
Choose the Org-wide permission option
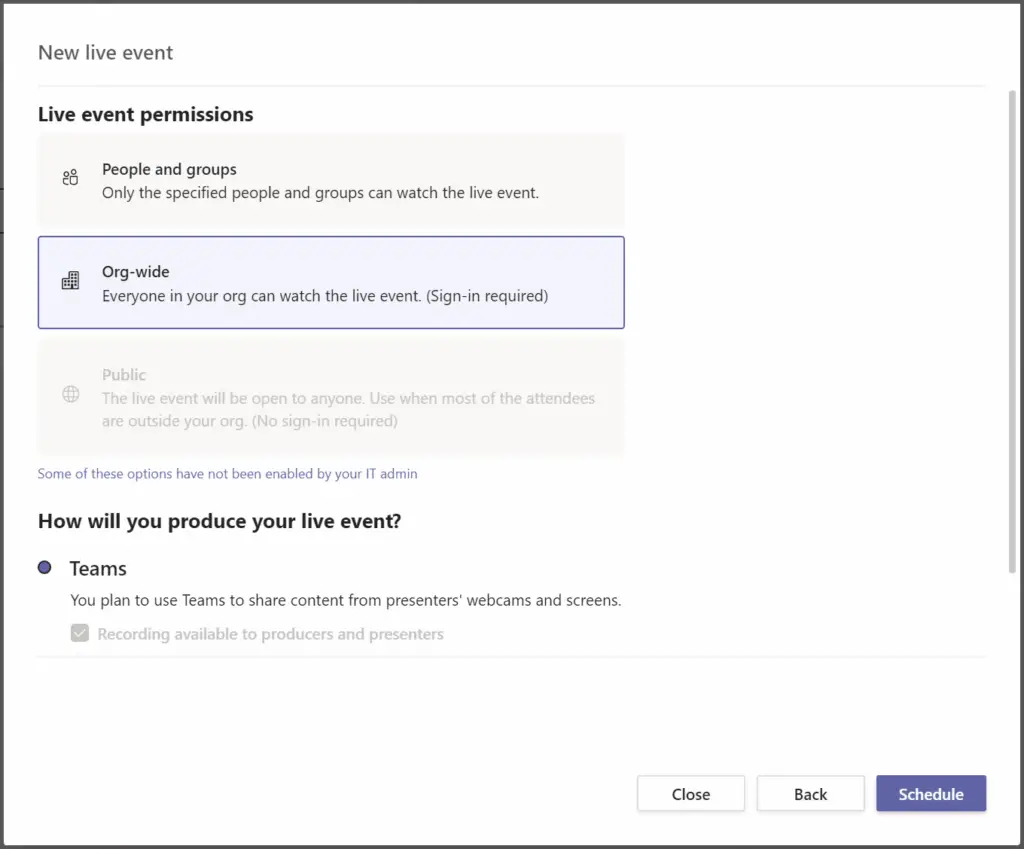[331, 282]
